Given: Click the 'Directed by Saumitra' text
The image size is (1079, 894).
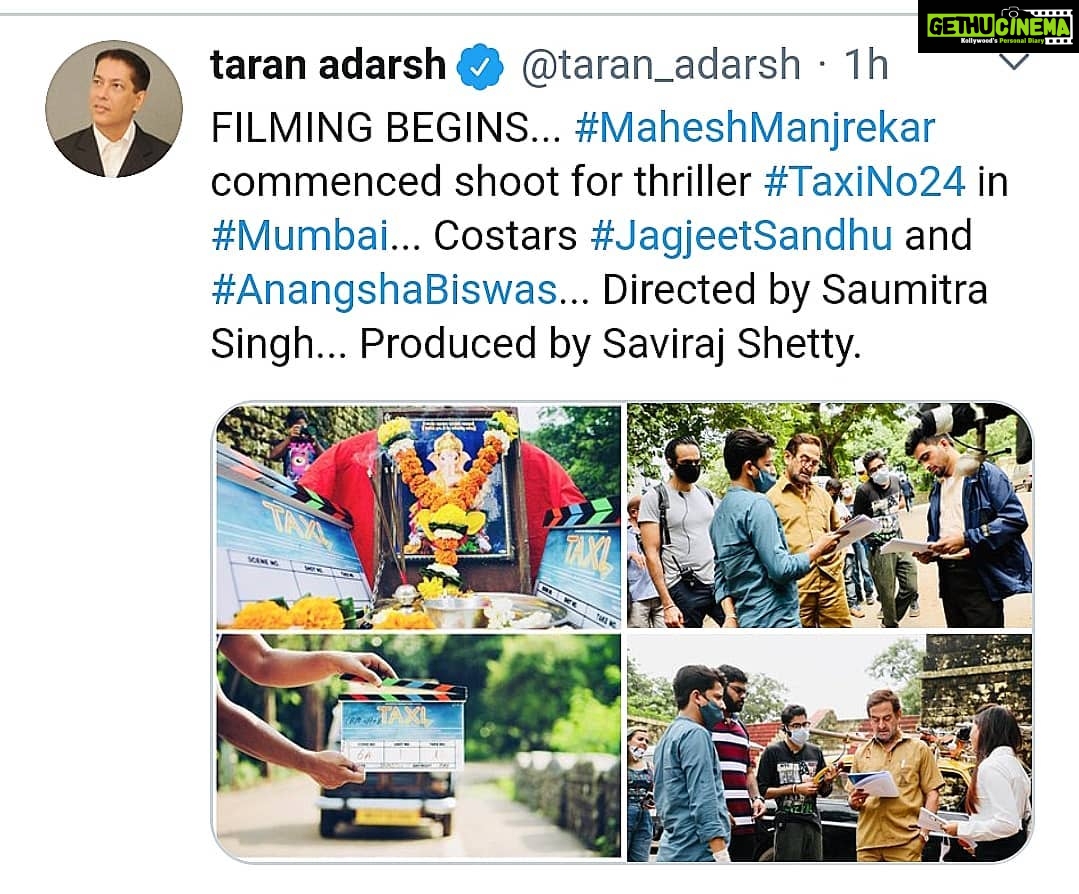Looking at the screenshot, I should coord(795,290).
